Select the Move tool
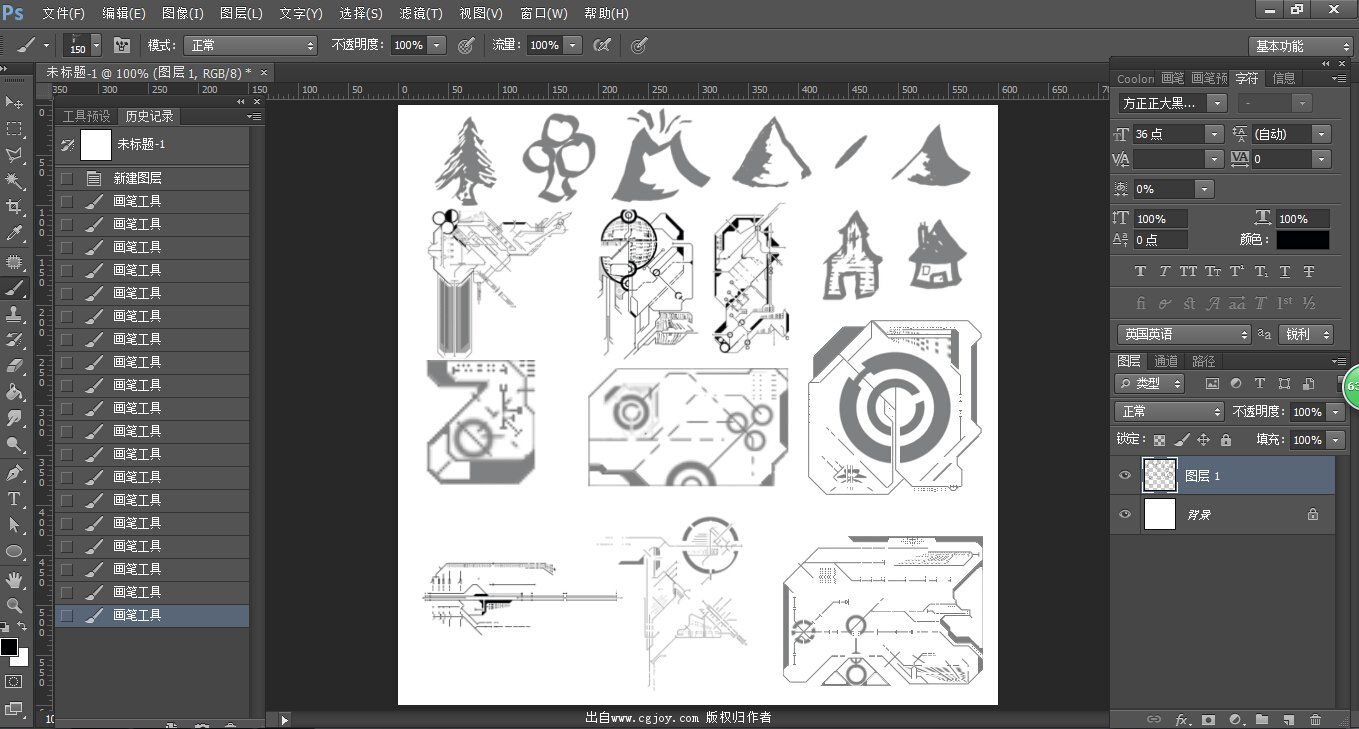 tap(14, 103)
